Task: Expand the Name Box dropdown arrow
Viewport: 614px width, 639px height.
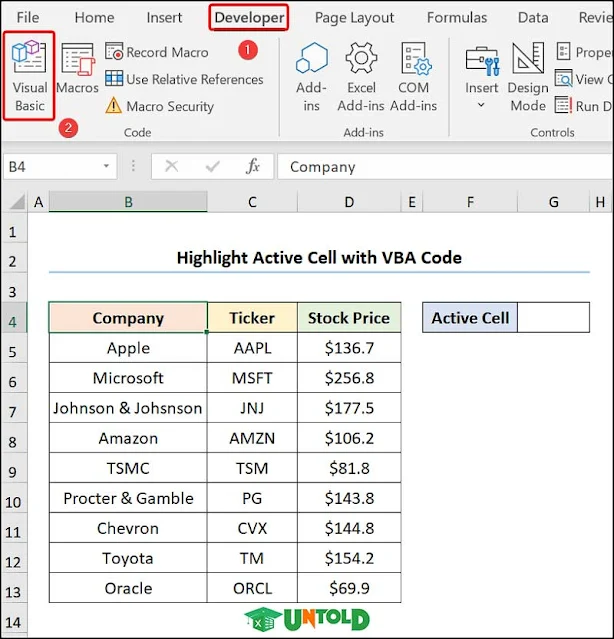Action: point(106,166)
